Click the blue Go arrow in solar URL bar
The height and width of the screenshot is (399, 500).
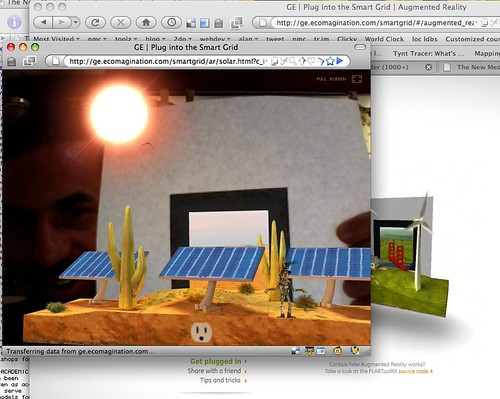click(340, 61)
